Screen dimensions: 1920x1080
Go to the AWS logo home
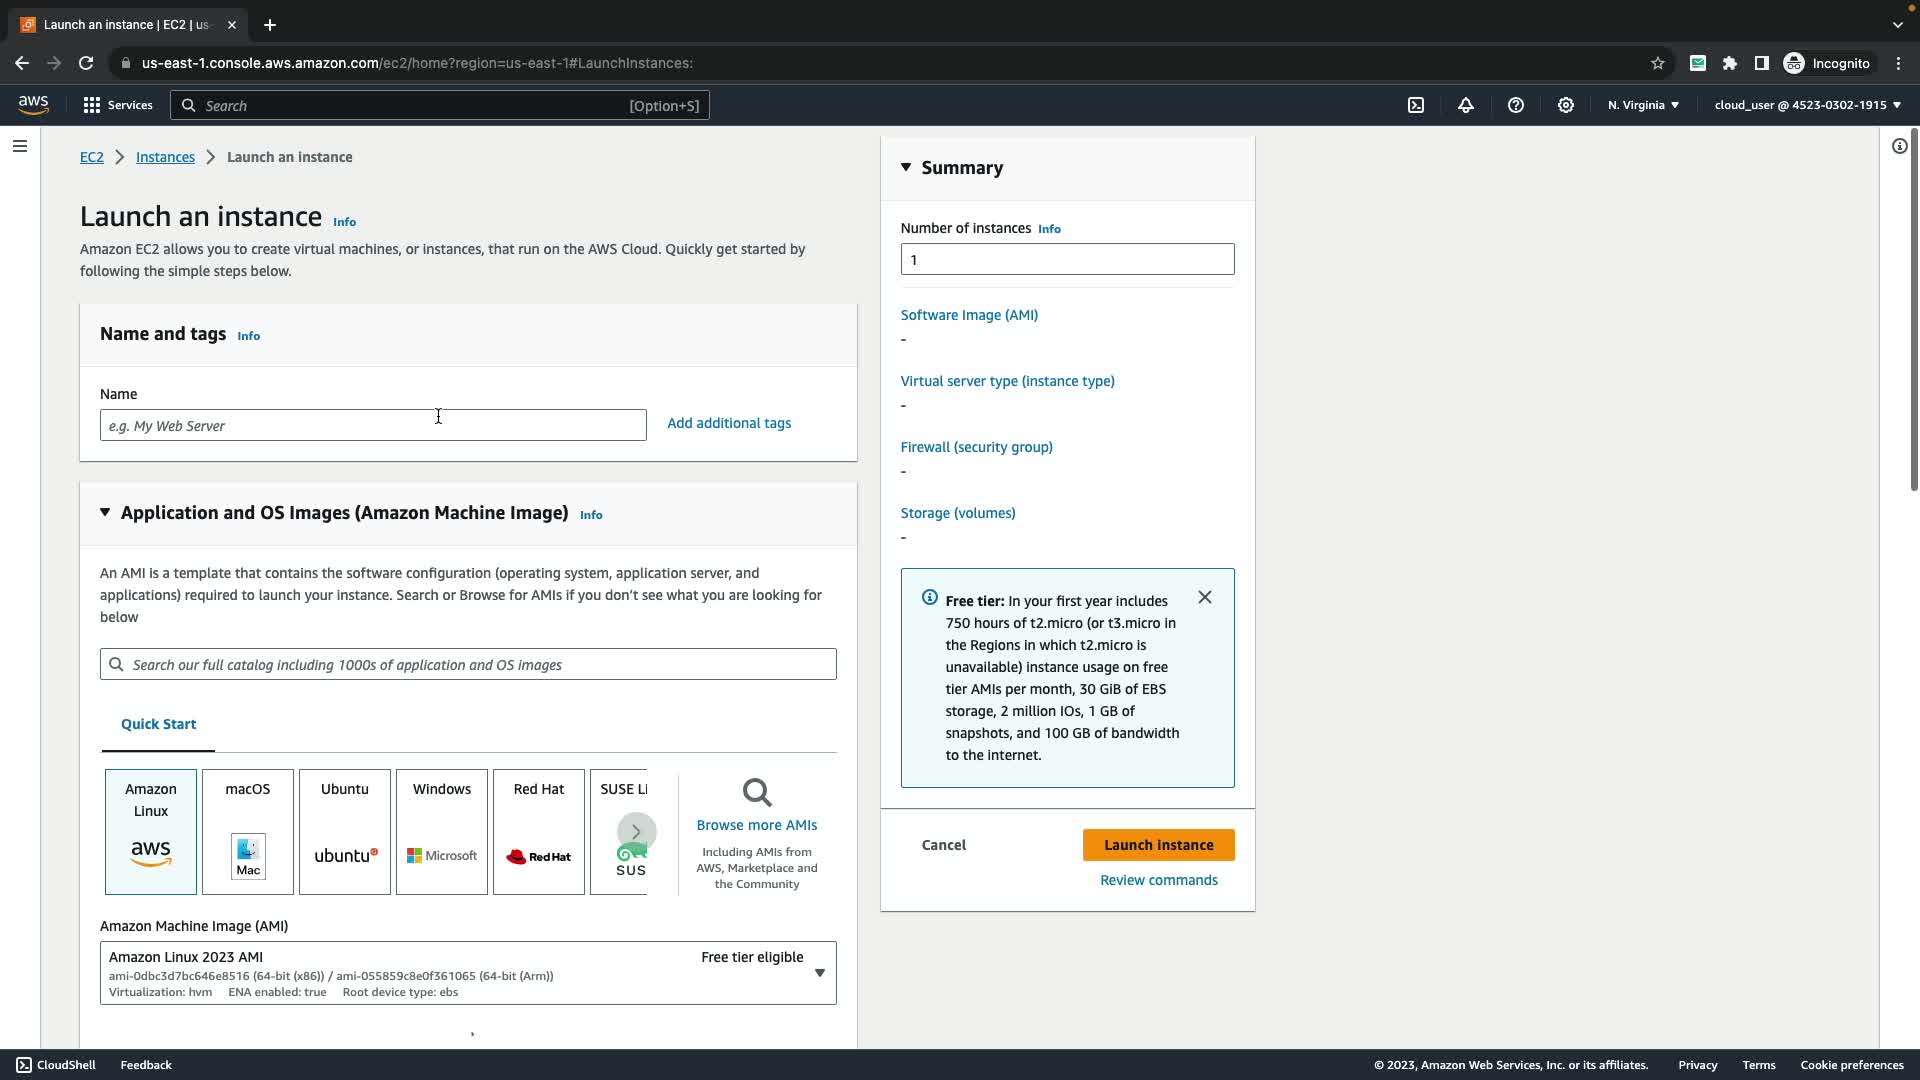[x=33, y=105]
